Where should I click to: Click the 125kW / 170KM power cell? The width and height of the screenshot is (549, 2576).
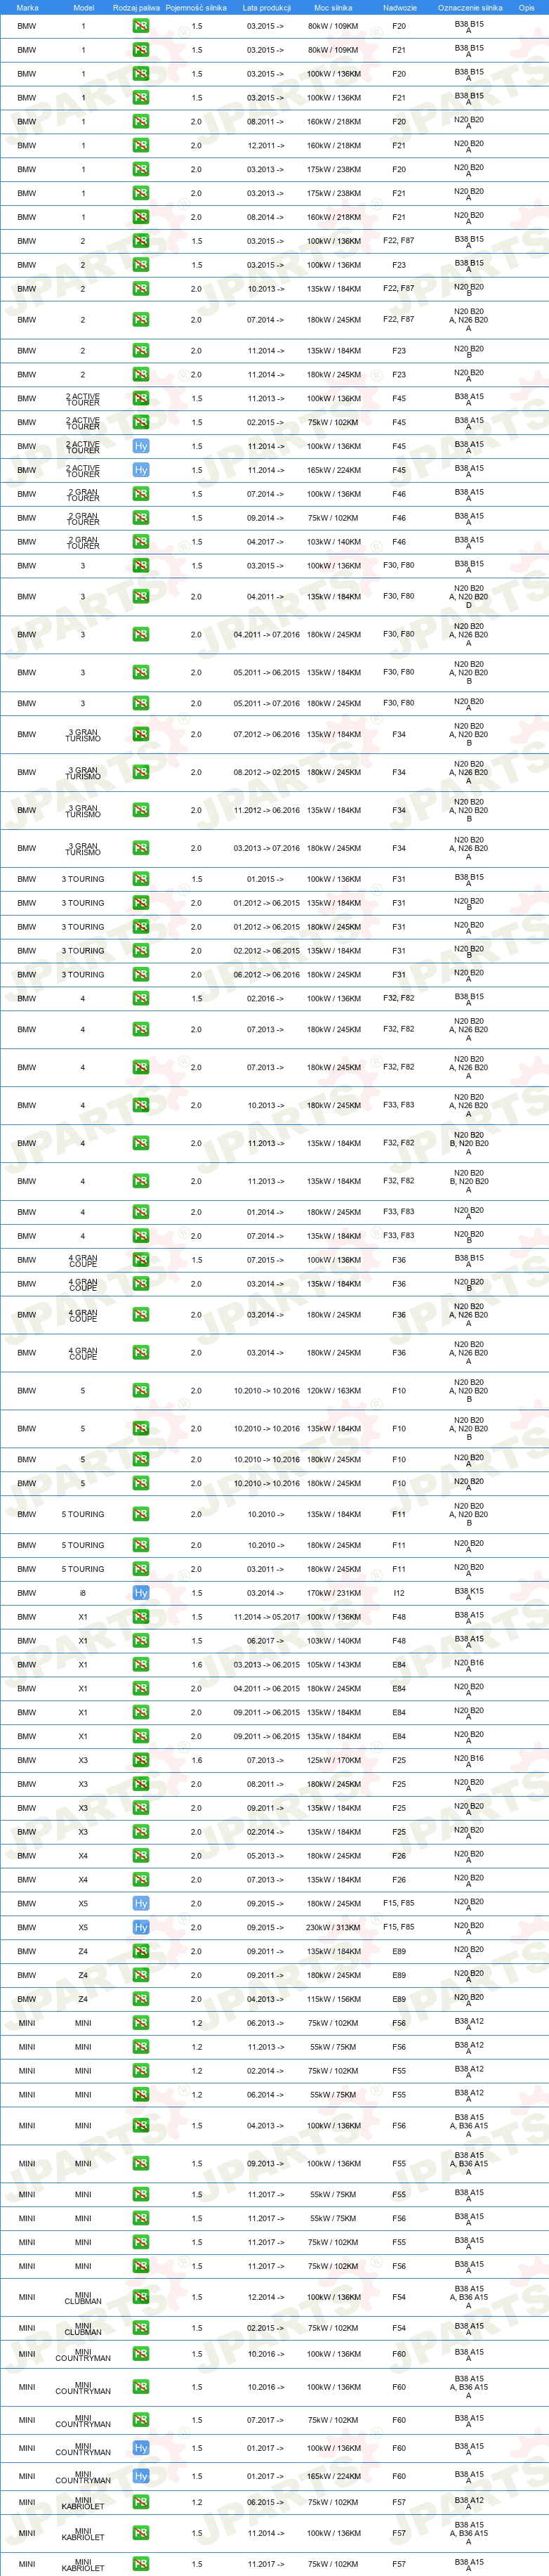tap(334, 1760)
